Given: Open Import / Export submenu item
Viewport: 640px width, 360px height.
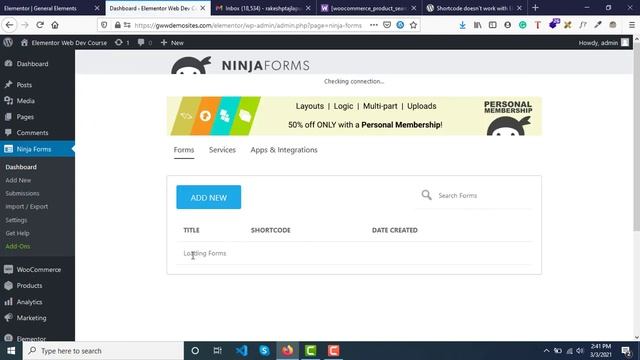Looking at the screenshot, I should pos(27,207).
